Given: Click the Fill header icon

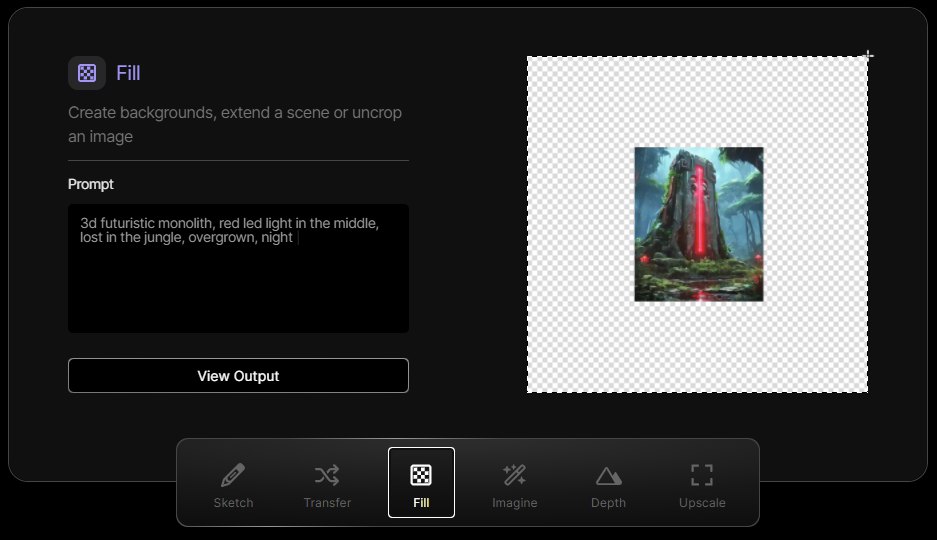Looking at the screenshot, I should point(87,73).
